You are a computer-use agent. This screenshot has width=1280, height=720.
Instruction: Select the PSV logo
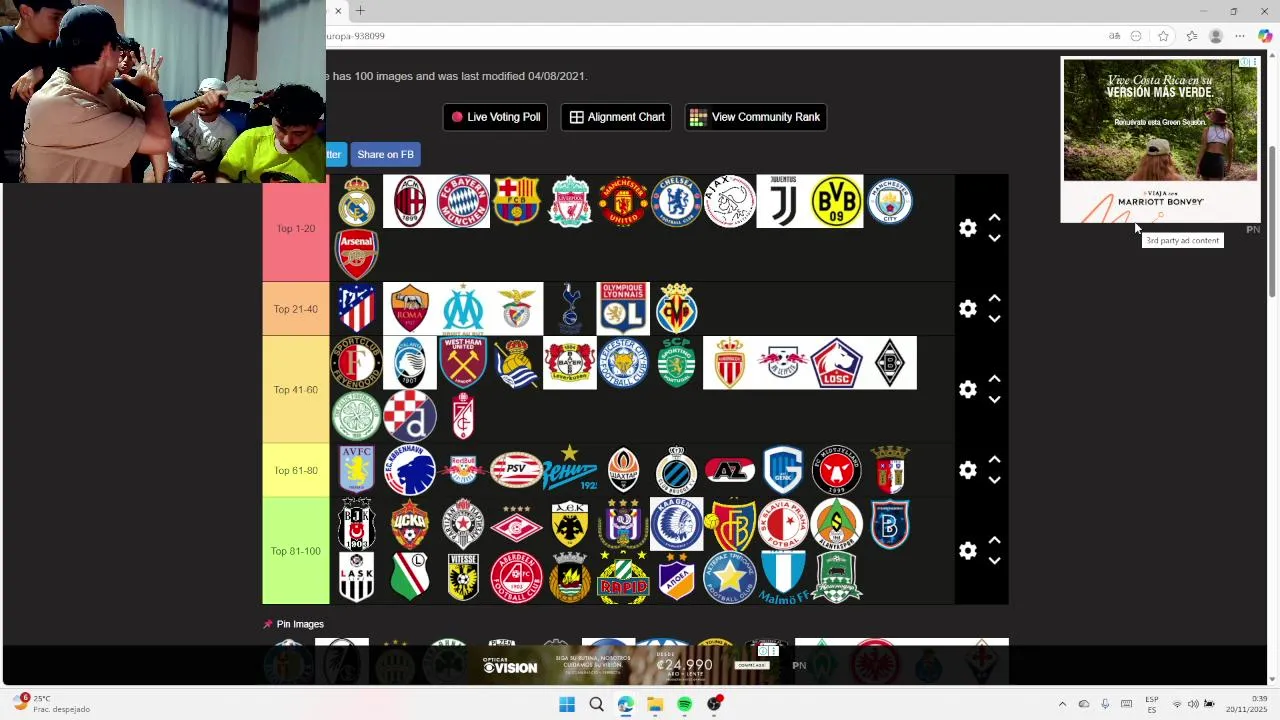517,470
